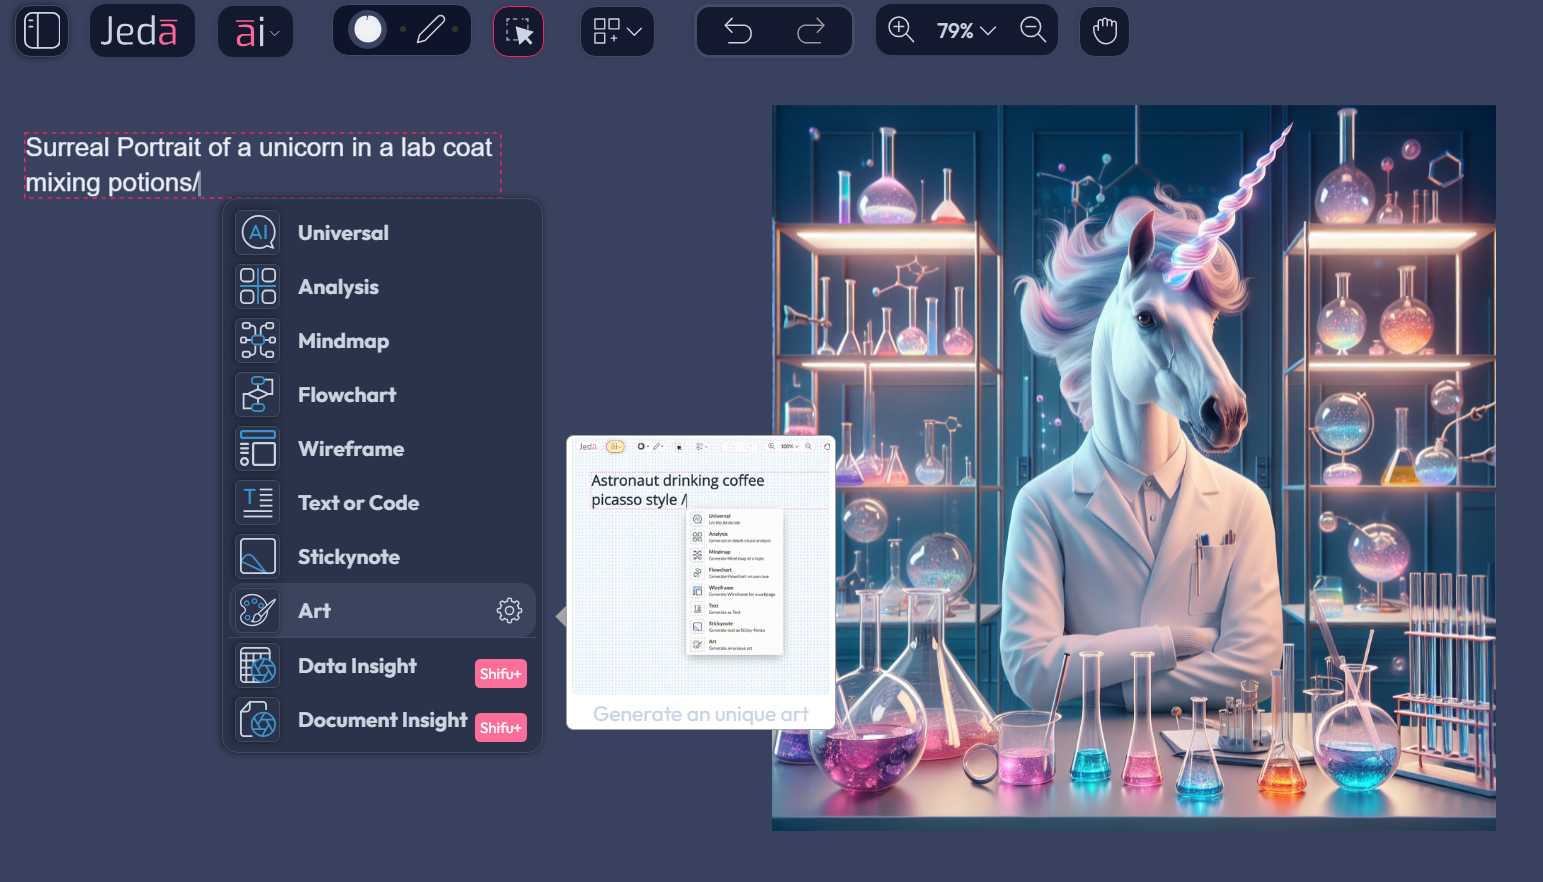
Task: Zoom in on the canvas
Action: [901, 30]
